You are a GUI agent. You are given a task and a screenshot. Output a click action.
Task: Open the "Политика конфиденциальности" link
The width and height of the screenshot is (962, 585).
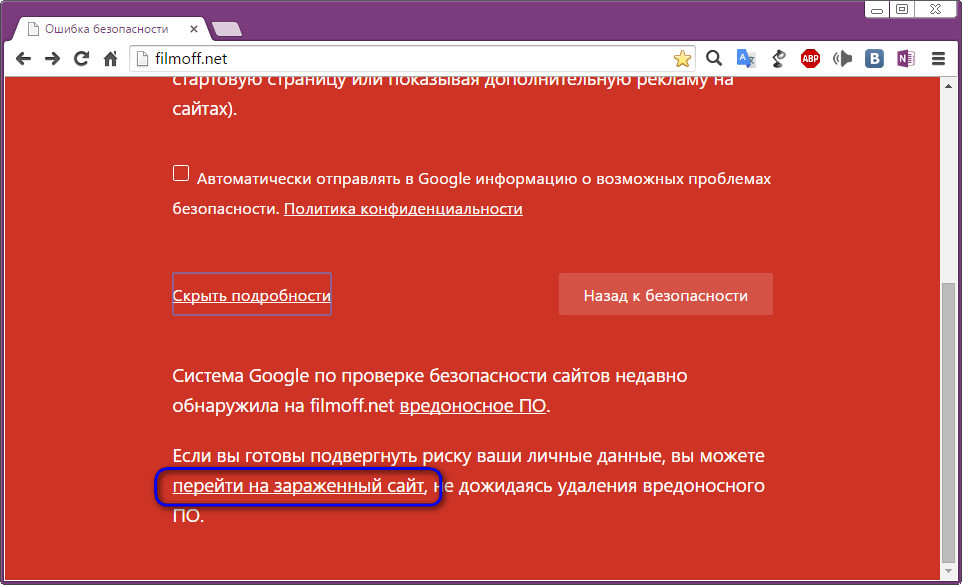coord(403,208)
